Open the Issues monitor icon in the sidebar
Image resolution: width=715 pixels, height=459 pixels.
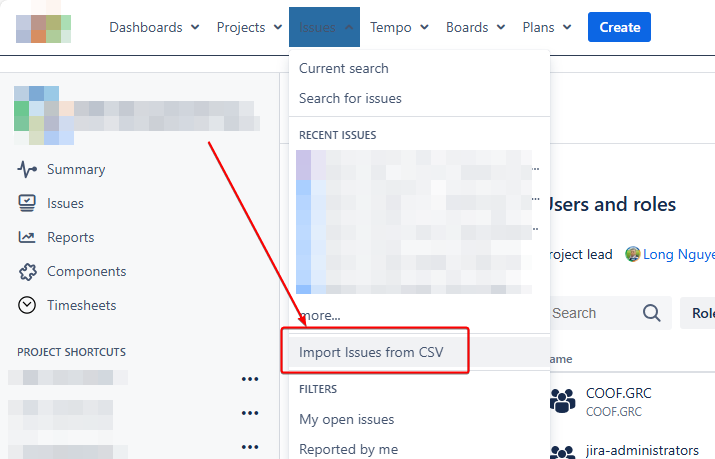tap(27, 203)
